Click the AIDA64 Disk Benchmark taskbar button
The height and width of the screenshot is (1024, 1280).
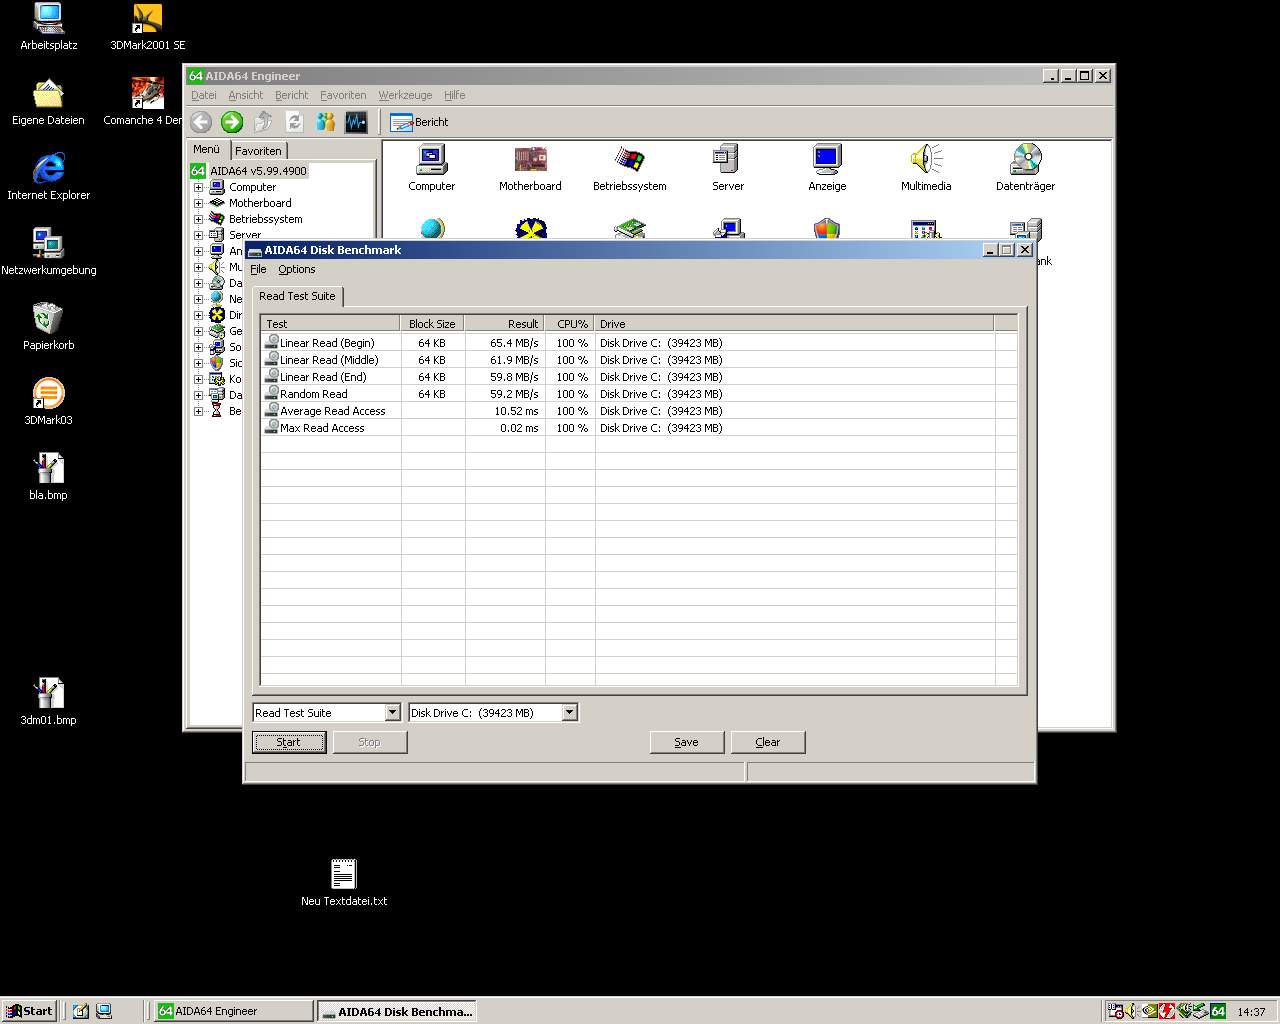(396, 1011)
